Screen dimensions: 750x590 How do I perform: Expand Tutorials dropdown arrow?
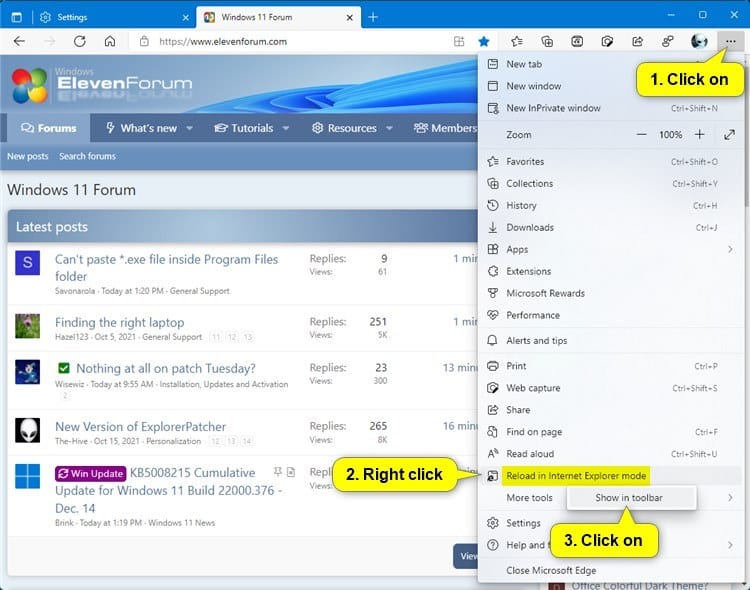pos(286,128)
